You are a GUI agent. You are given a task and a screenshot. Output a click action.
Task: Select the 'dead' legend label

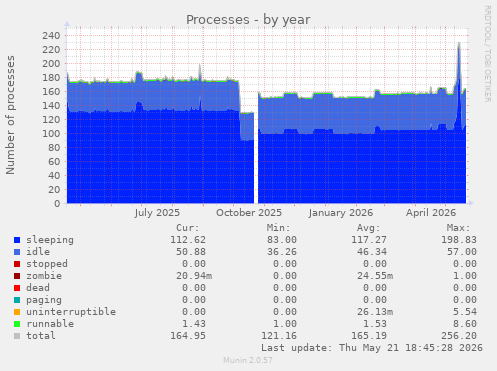click(x=38, y=288)
